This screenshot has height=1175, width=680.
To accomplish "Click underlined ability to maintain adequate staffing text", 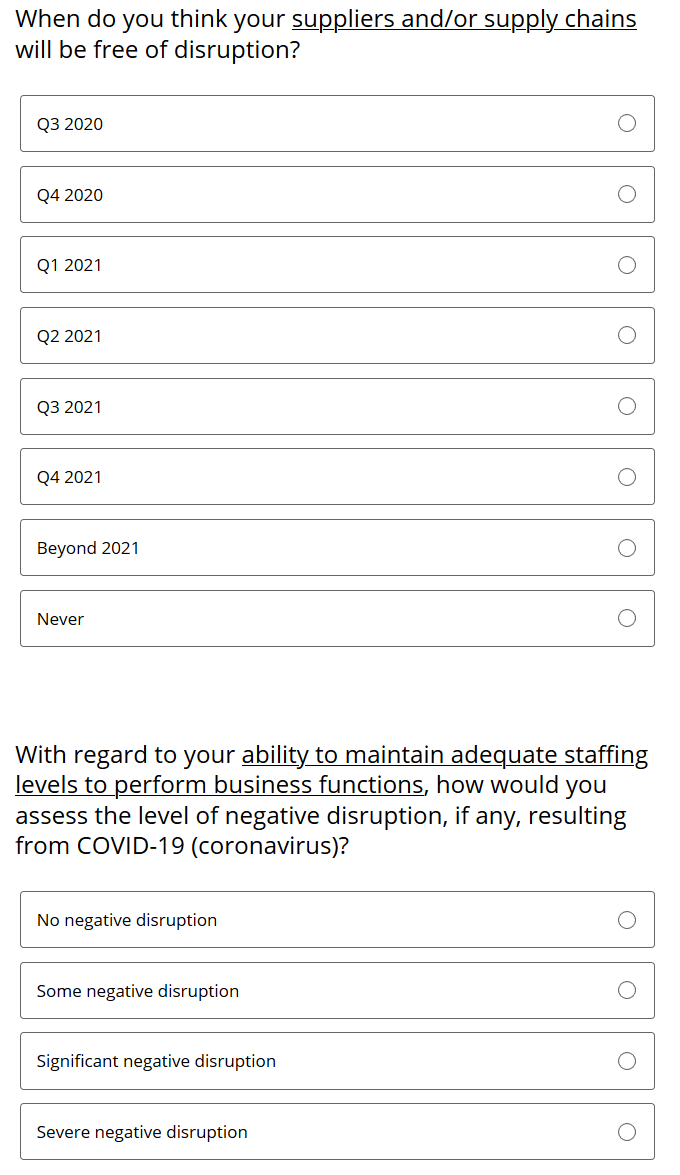I will click(x=445, y=755).
